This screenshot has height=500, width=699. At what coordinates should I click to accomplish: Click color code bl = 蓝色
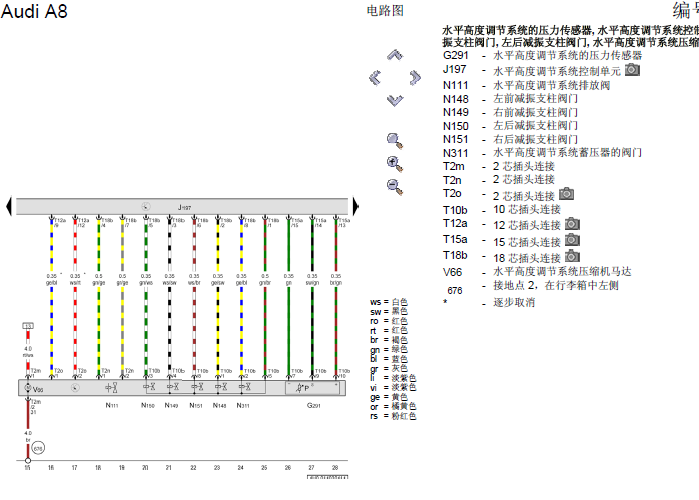coord(389,359)
